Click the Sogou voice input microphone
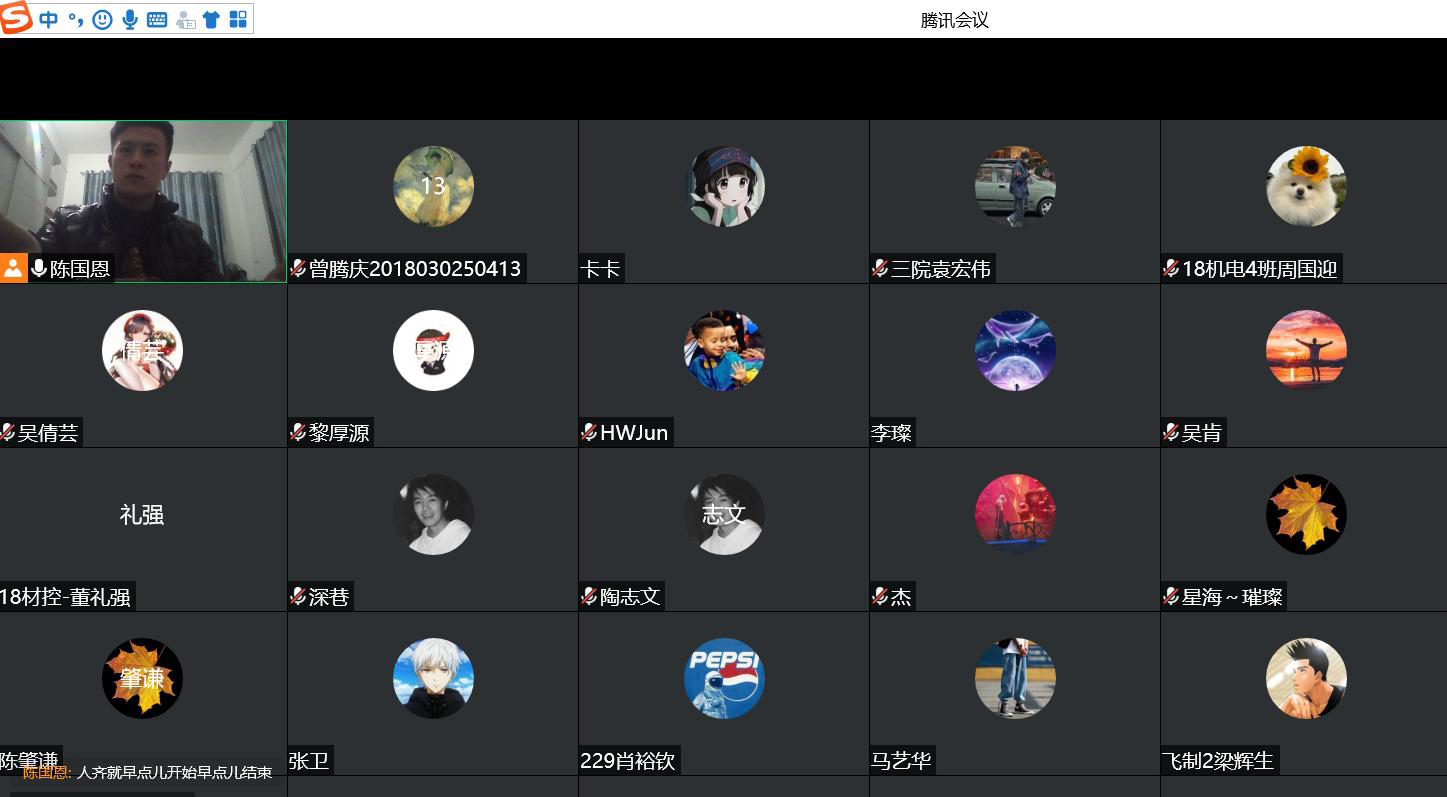The height and width of the screenshot is (797, 1447). pos(129,19)
